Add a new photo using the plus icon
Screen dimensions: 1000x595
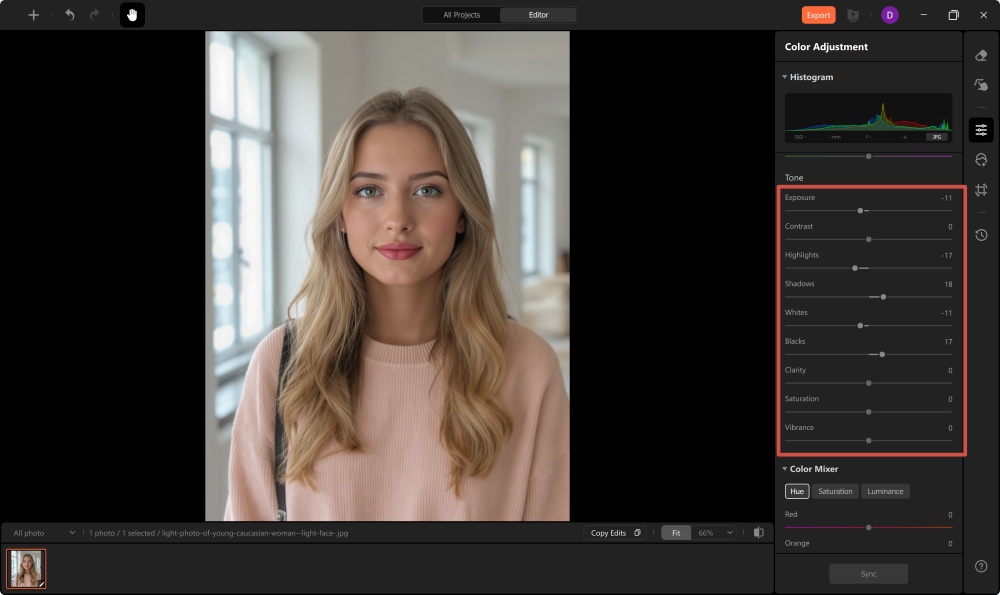[x=33, y=15]
